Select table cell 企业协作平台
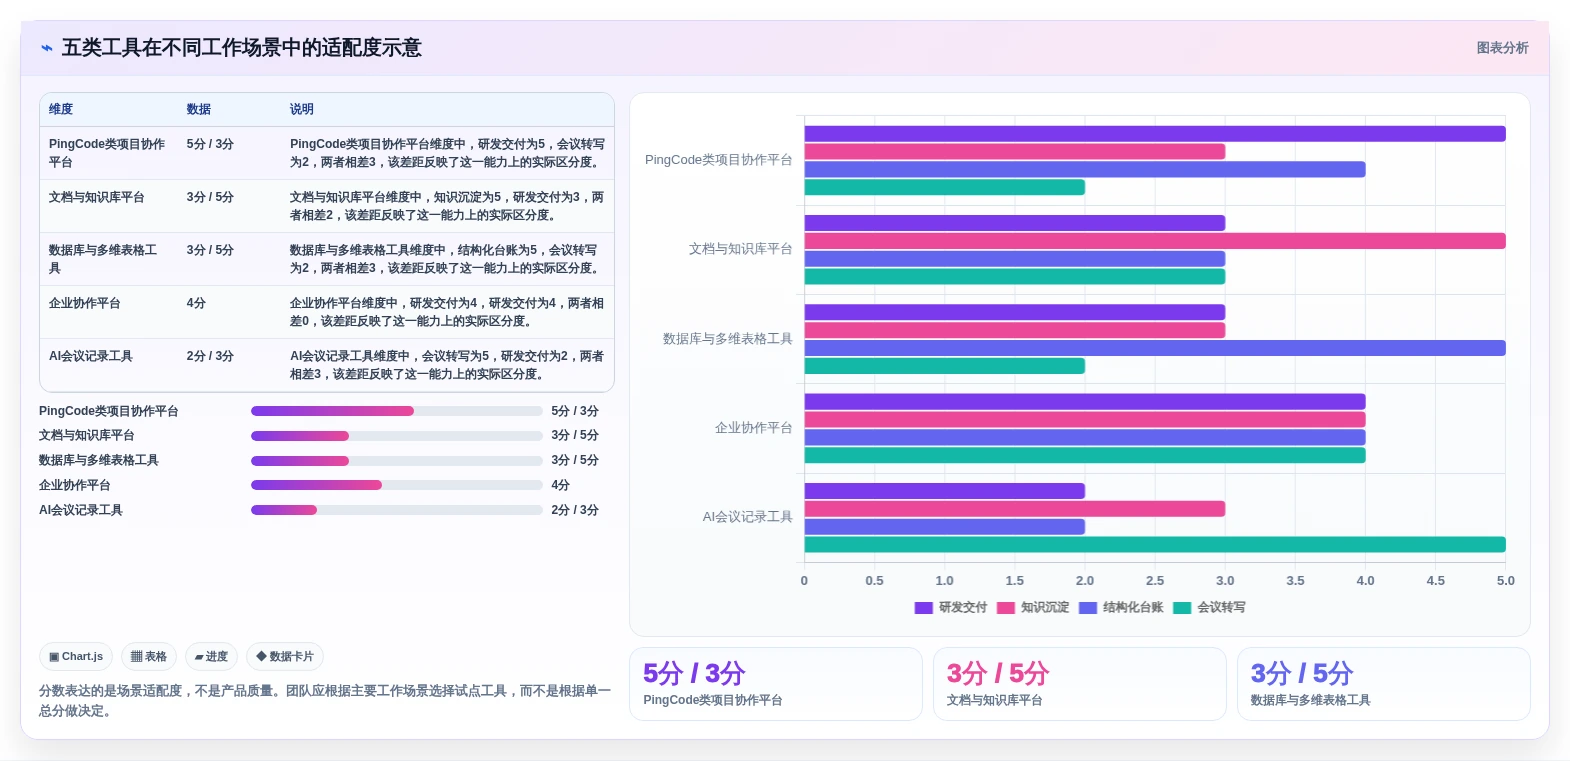Screen dimensions: 1570x761 pyautogui.click(x=108, y=312)
